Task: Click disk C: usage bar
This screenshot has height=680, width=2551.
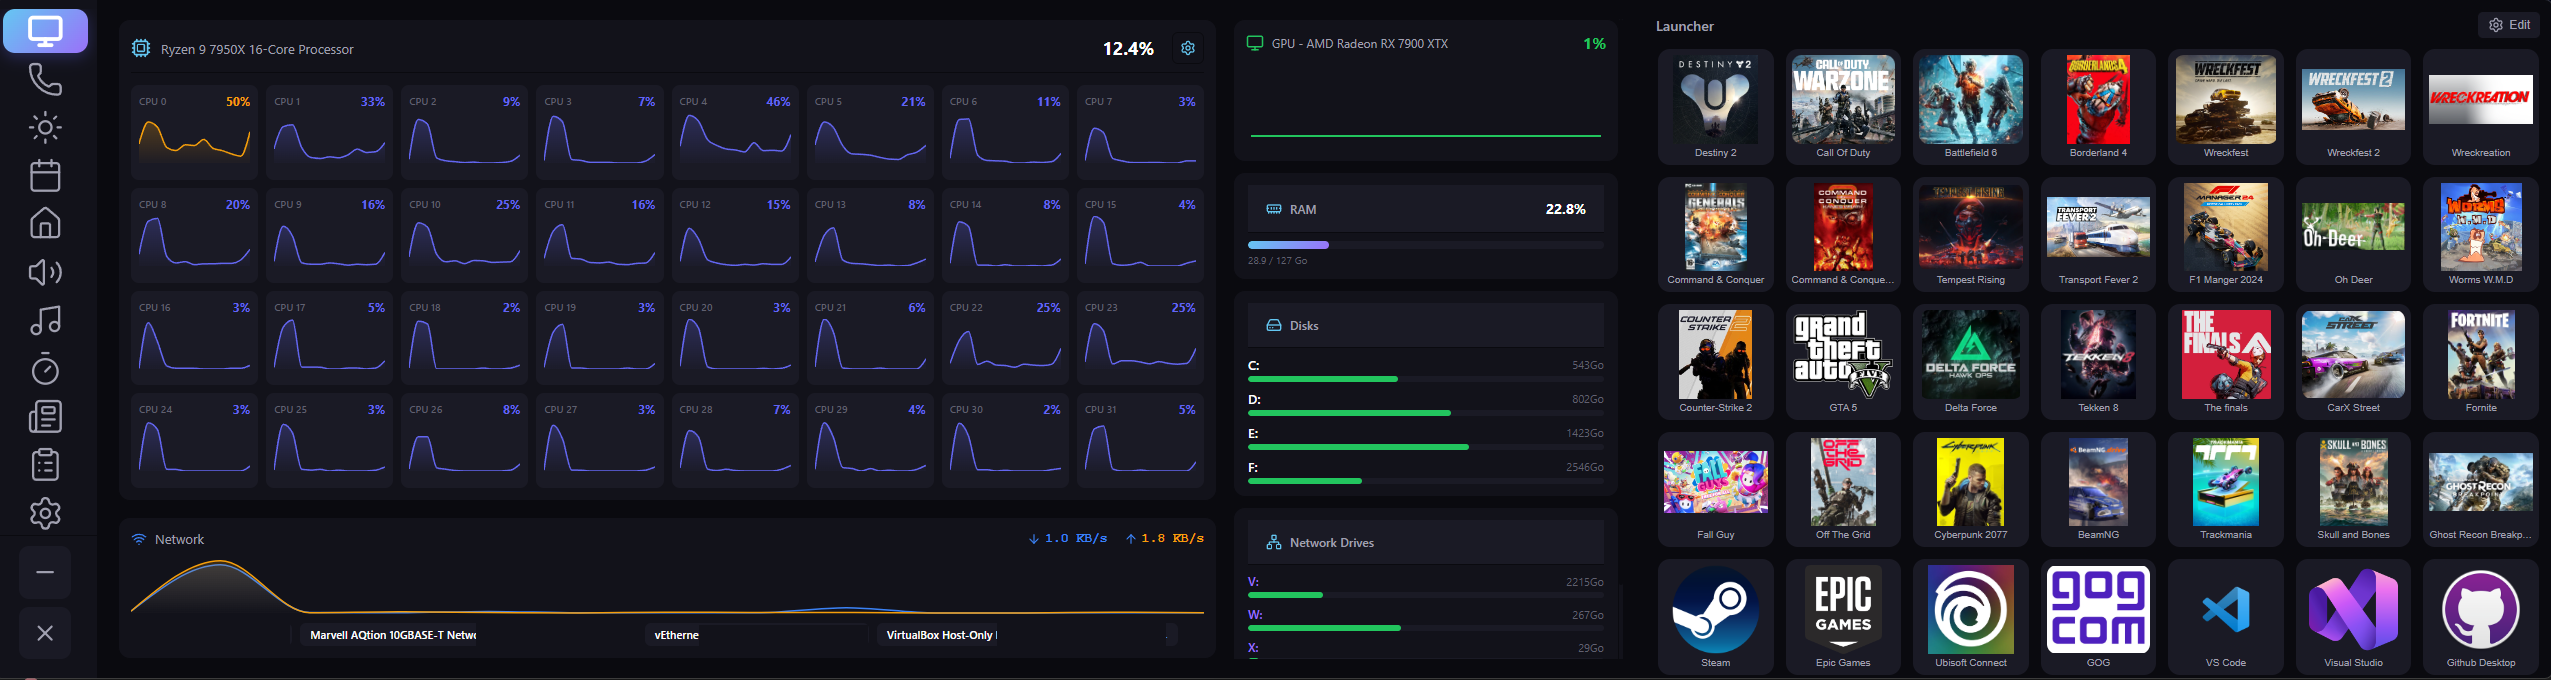Action: point(1425,379)
